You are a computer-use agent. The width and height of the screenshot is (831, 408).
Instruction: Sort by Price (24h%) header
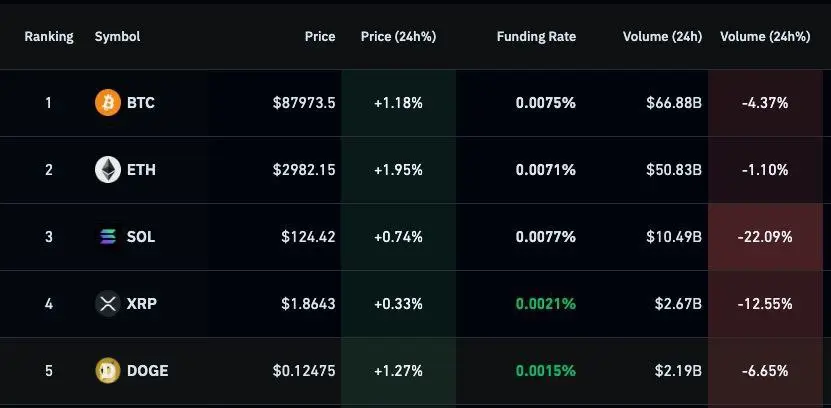tap(398, 37)
